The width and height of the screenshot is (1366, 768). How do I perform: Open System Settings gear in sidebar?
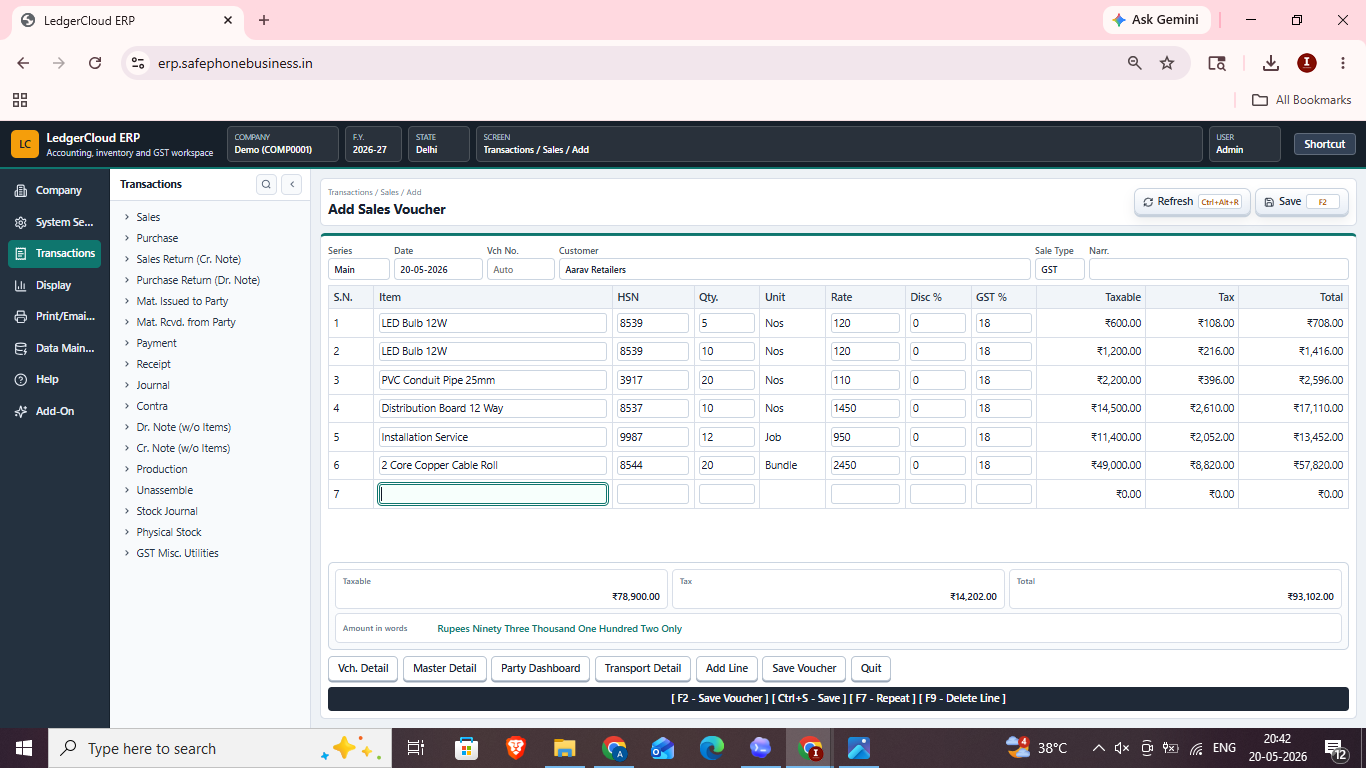coord(54,222)
